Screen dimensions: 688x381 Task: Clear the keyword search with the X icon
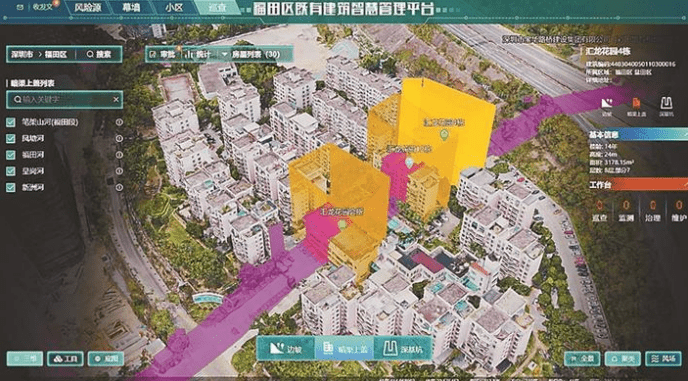116,100
